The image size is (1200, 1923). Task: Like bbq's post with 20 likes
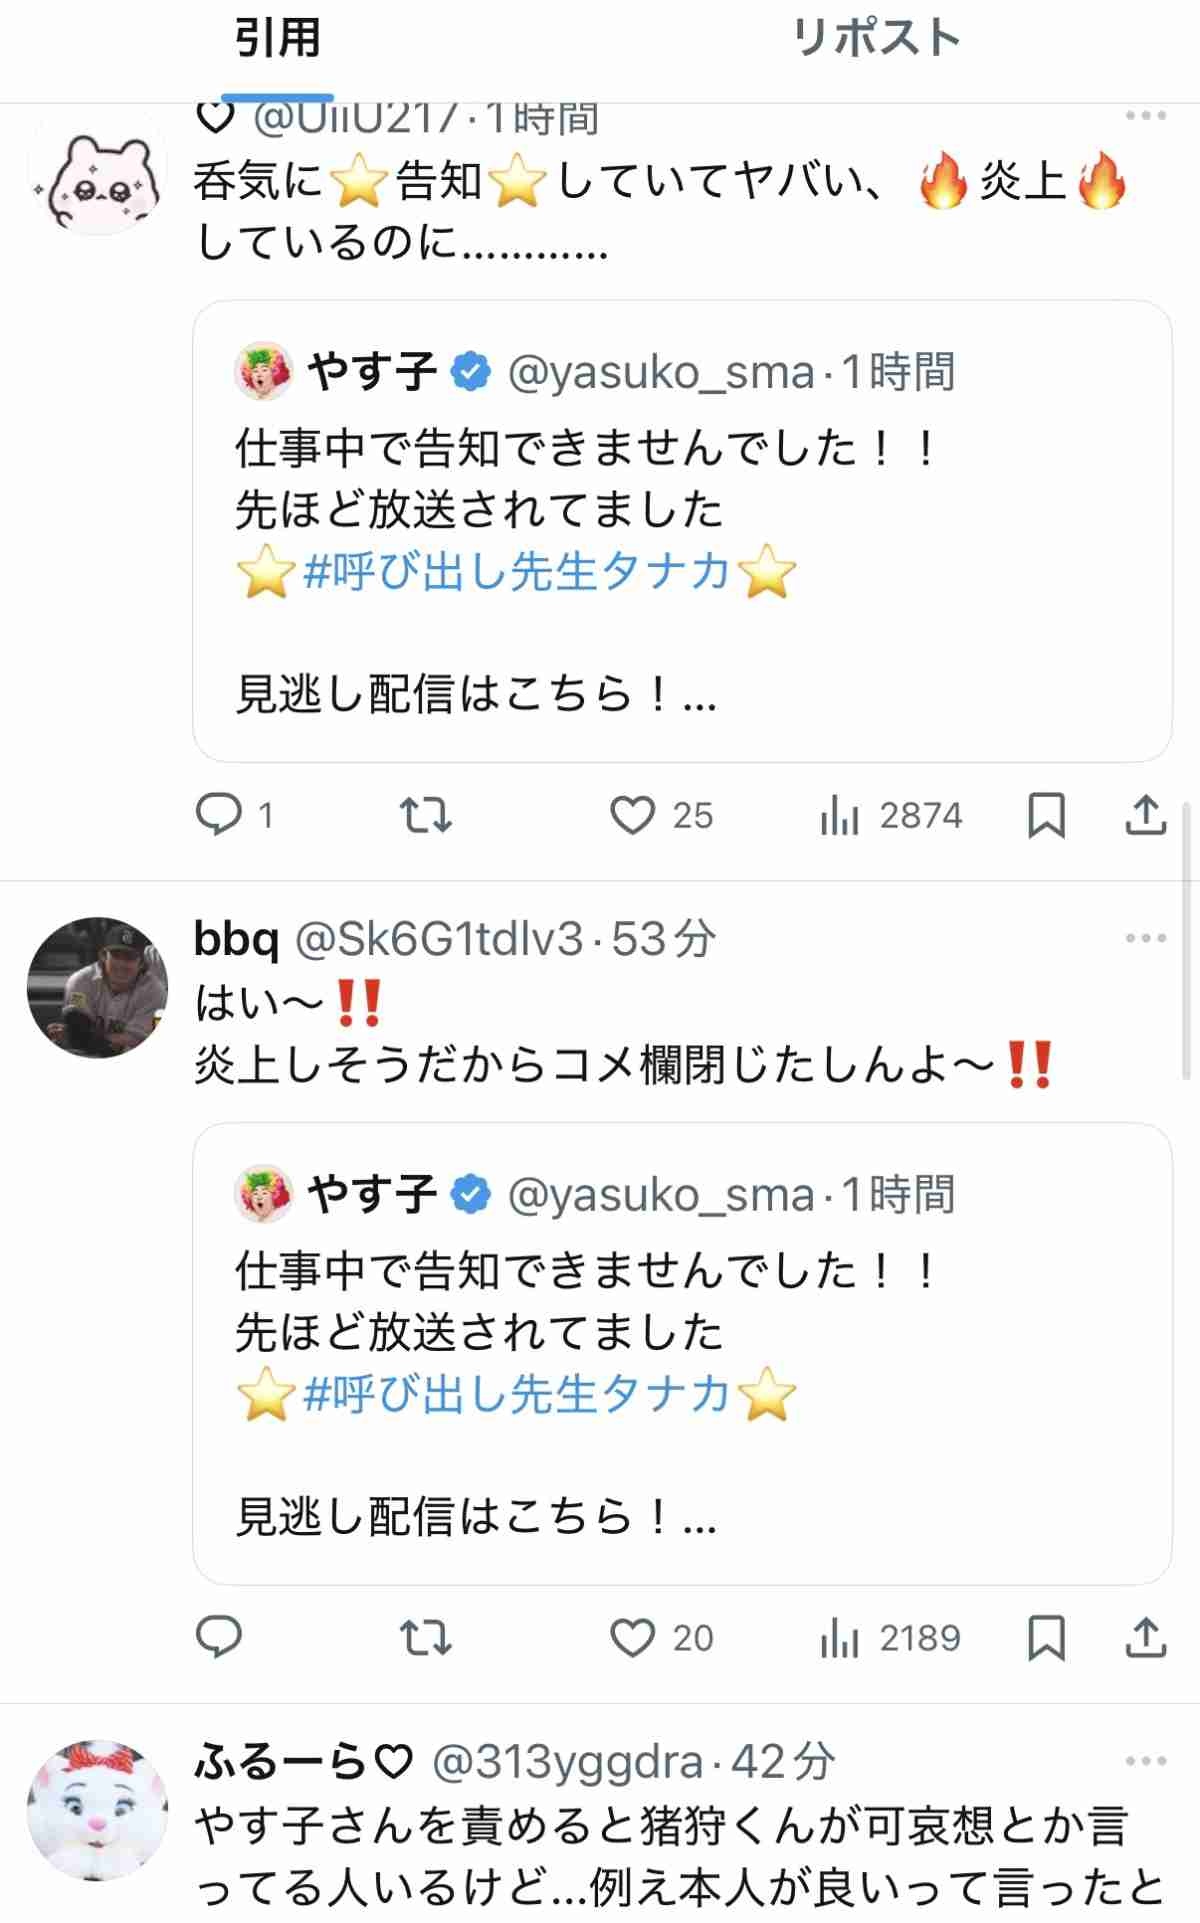coord(633,1638)
